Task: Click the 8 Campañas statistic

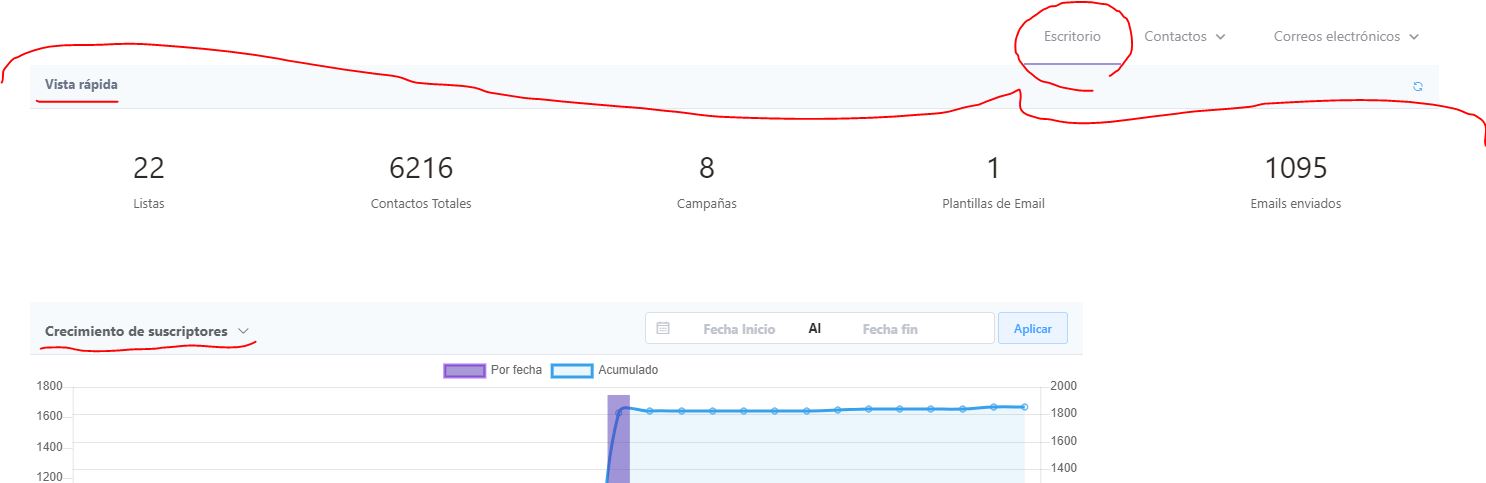Action: pos(706,181)
